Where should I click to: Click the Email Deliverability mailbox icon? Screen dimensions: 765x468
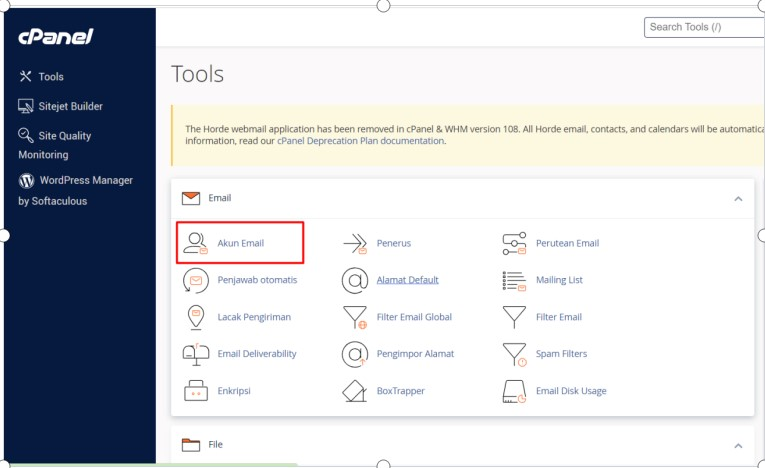coord(196,354)
